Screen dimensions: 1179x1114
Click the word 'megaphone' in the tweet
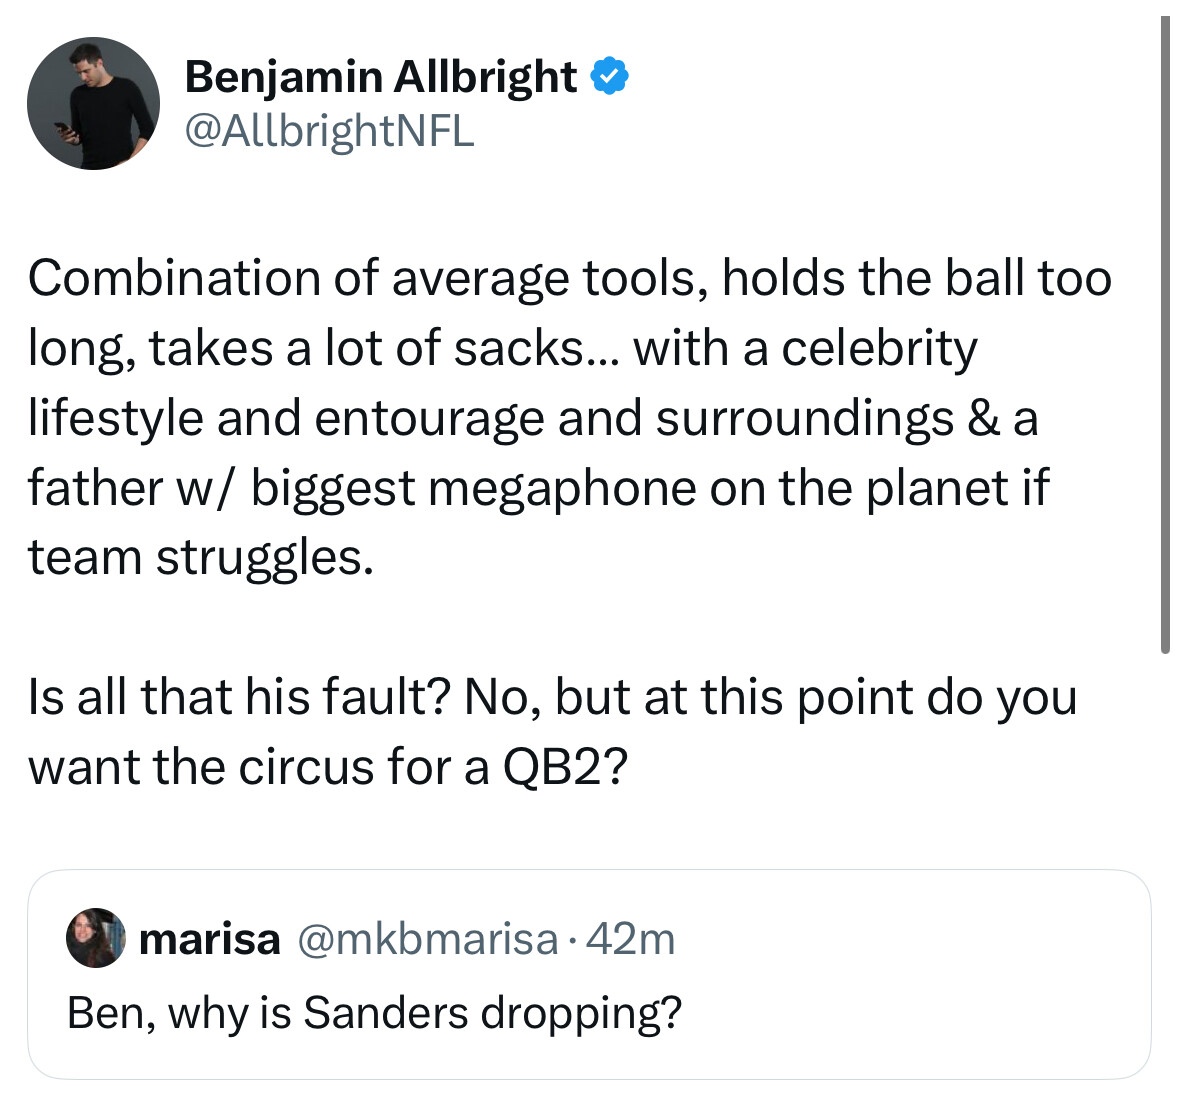pyautogui.click(x=562, y=489)
